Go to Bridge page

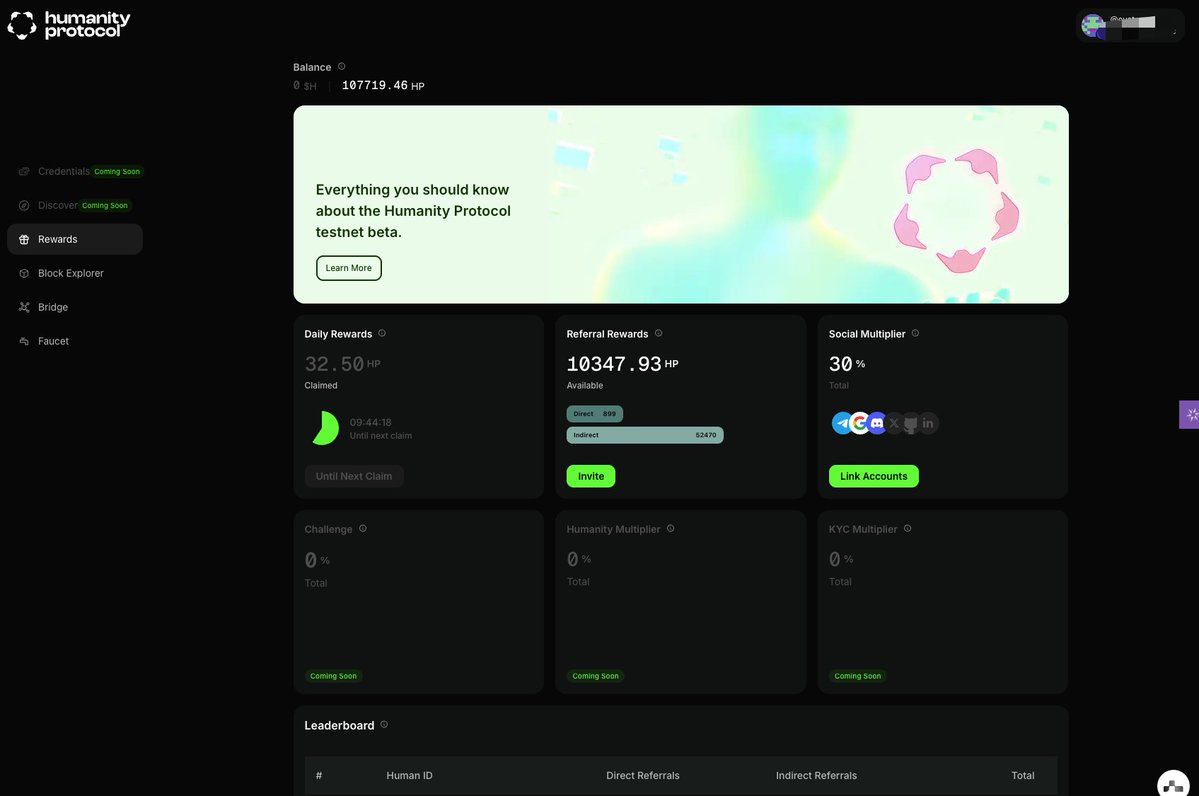[x=75, y=307]
